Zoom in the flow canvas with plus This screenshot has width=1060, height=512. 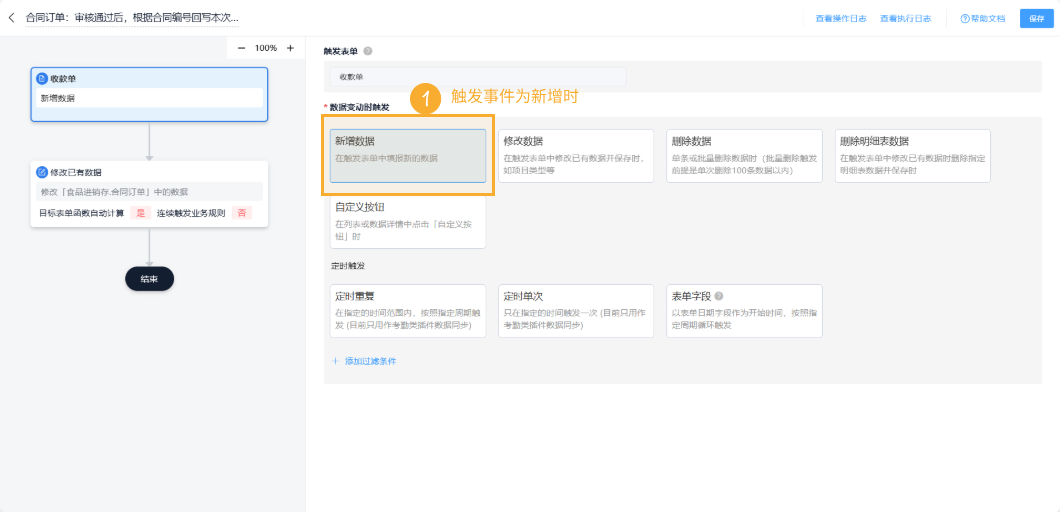point(290,48)
